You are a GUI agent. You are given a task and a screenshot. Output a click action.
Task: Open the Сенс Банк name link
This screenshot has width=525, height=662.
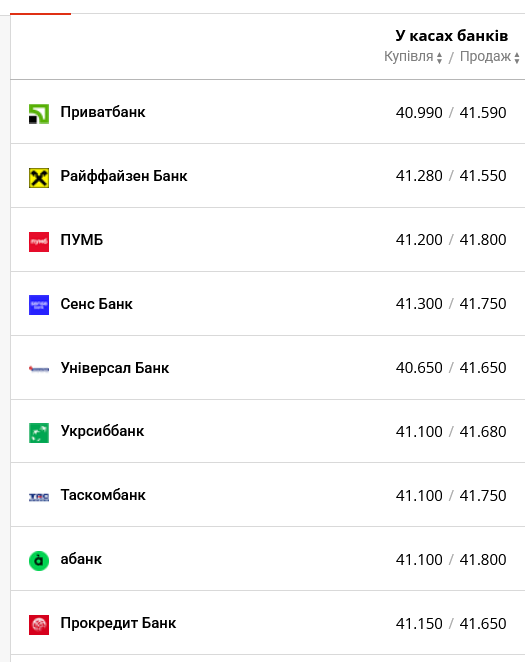coord(96,304)
